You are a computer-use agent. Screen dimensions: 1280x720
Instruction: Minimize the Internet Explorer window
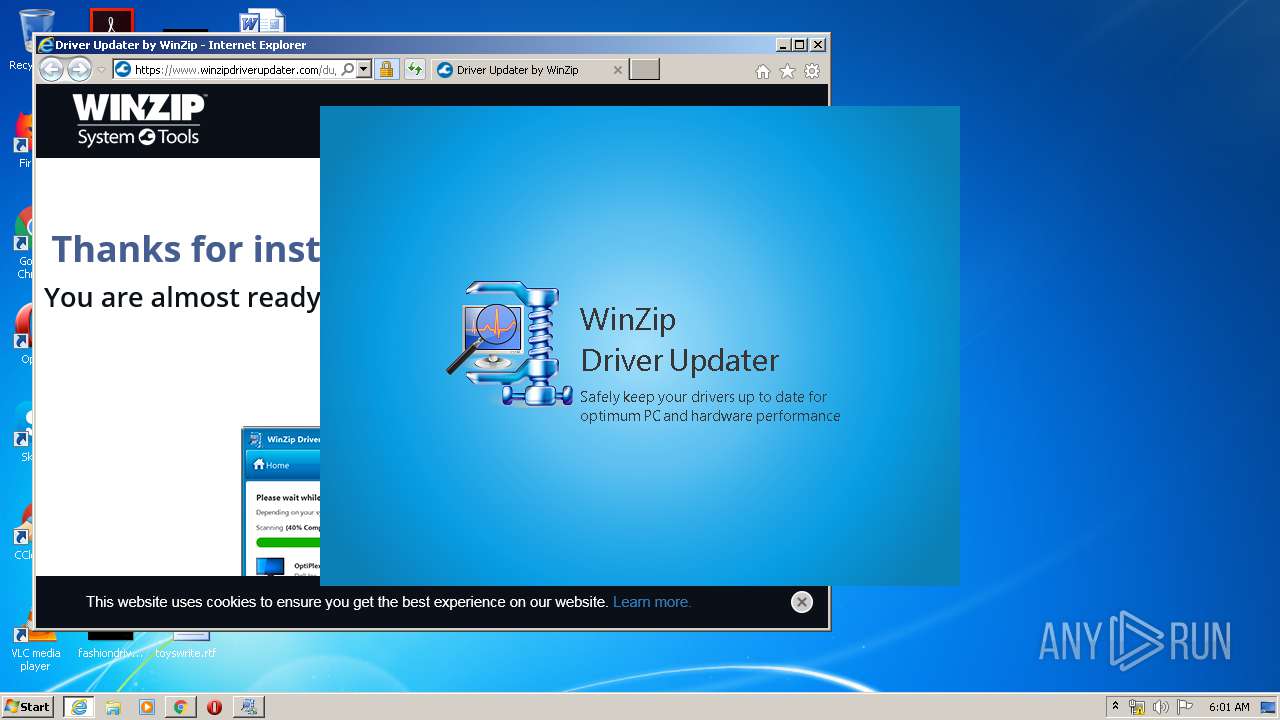coord(782,45)
